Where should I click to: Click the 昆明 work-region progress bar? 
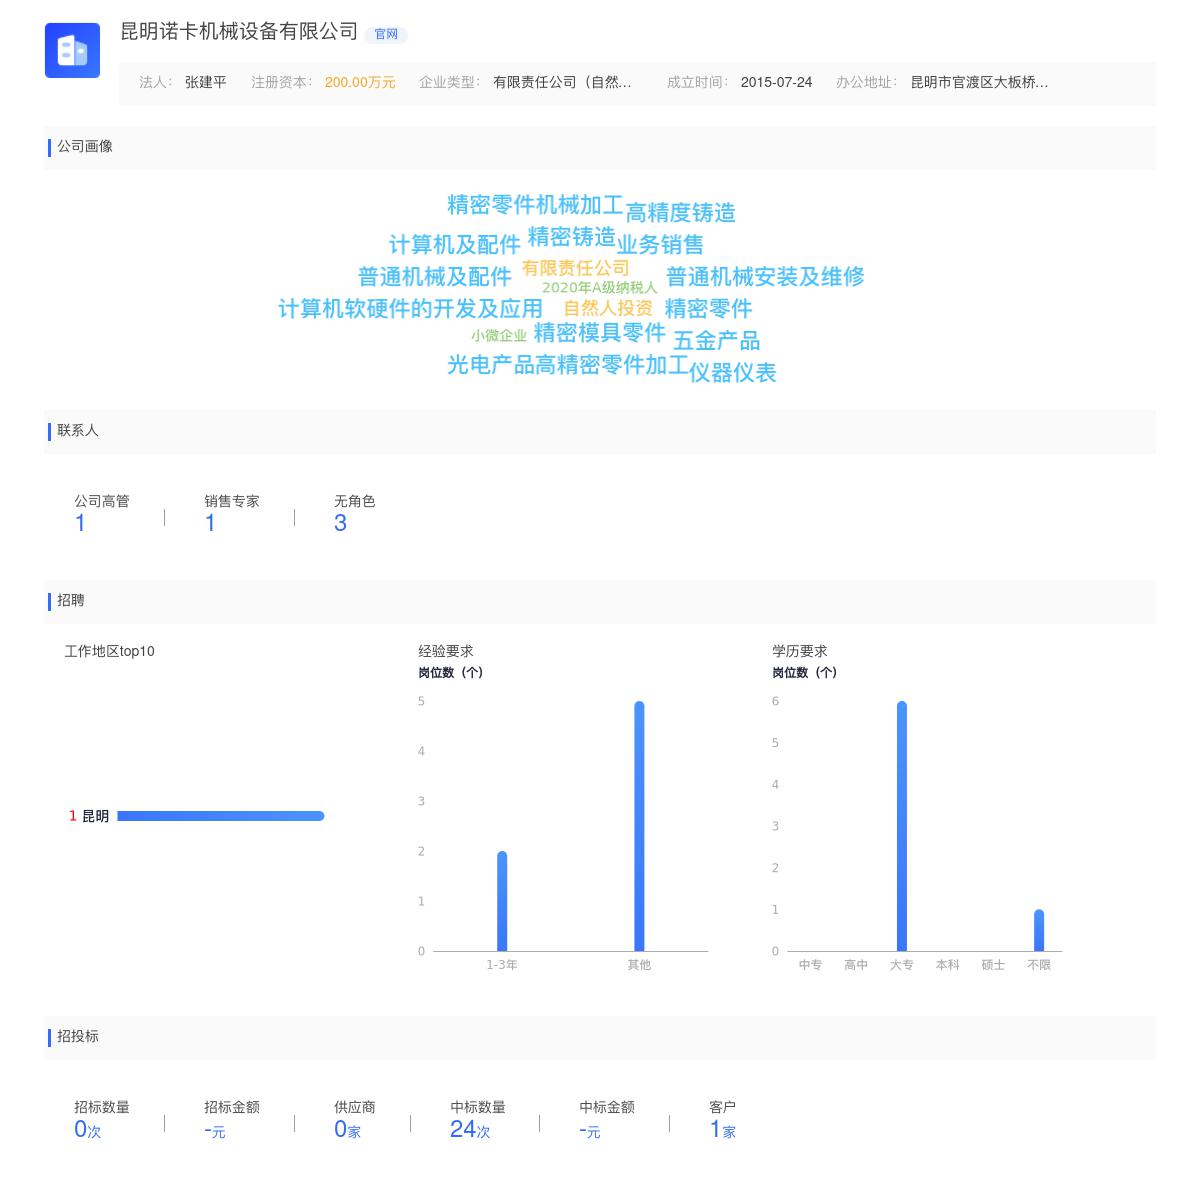221,816
